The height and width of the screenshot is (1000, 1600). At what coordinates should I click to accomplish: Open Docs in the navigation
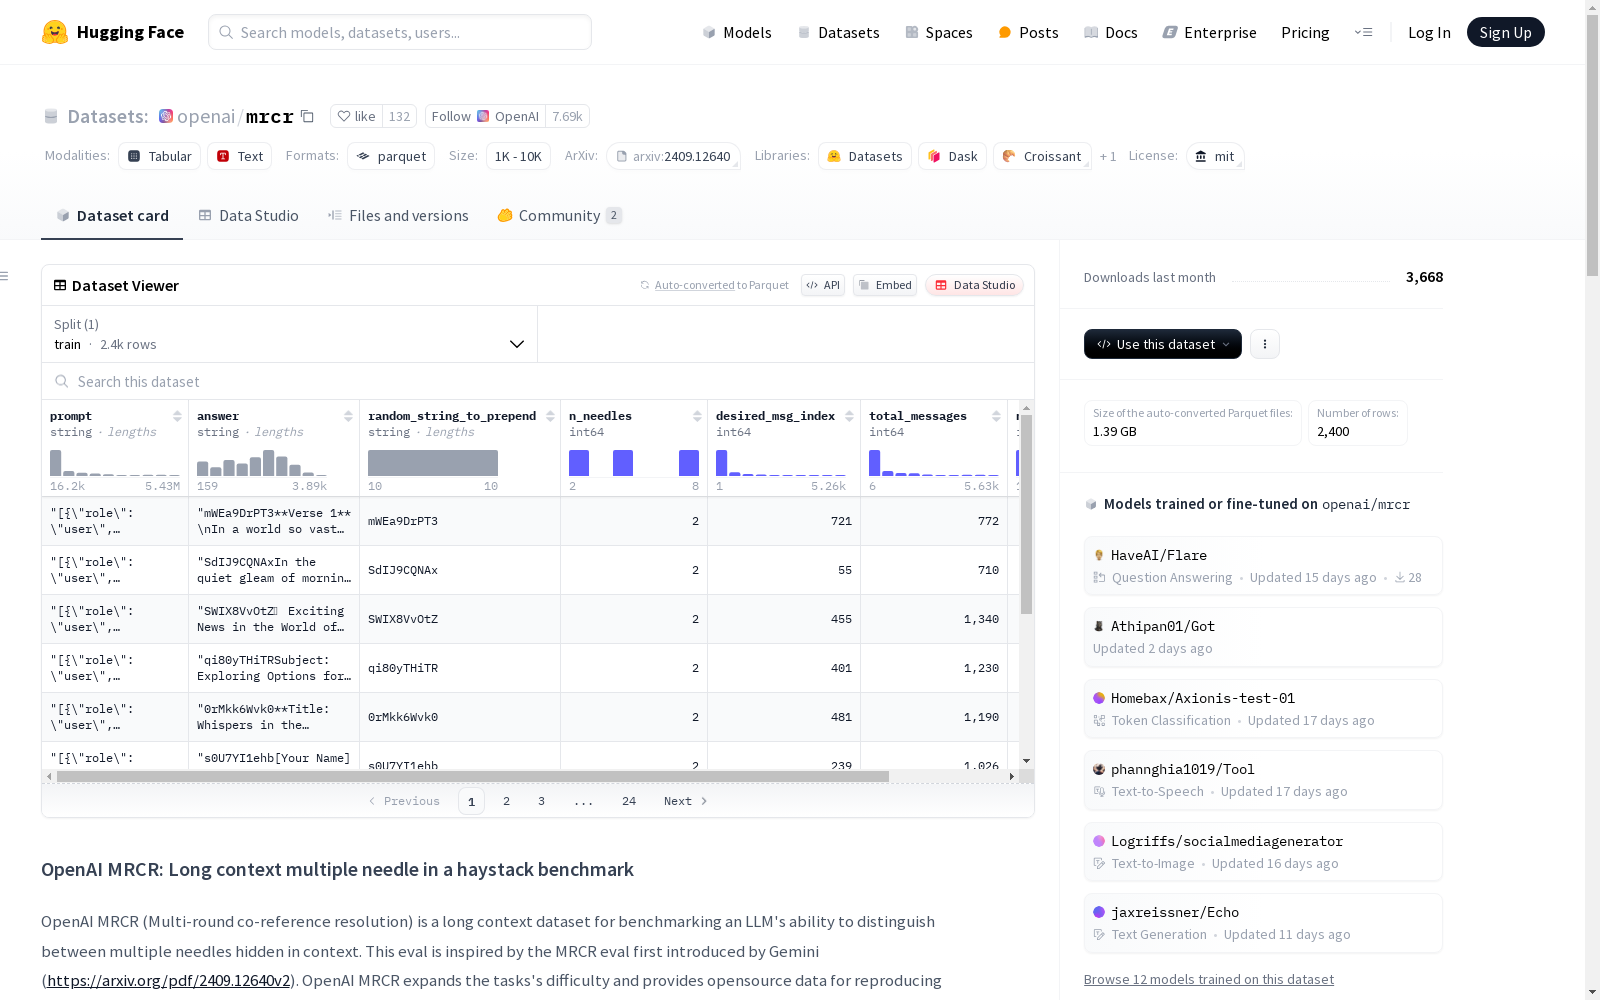pyautogui.click(x=1111, y=32)
